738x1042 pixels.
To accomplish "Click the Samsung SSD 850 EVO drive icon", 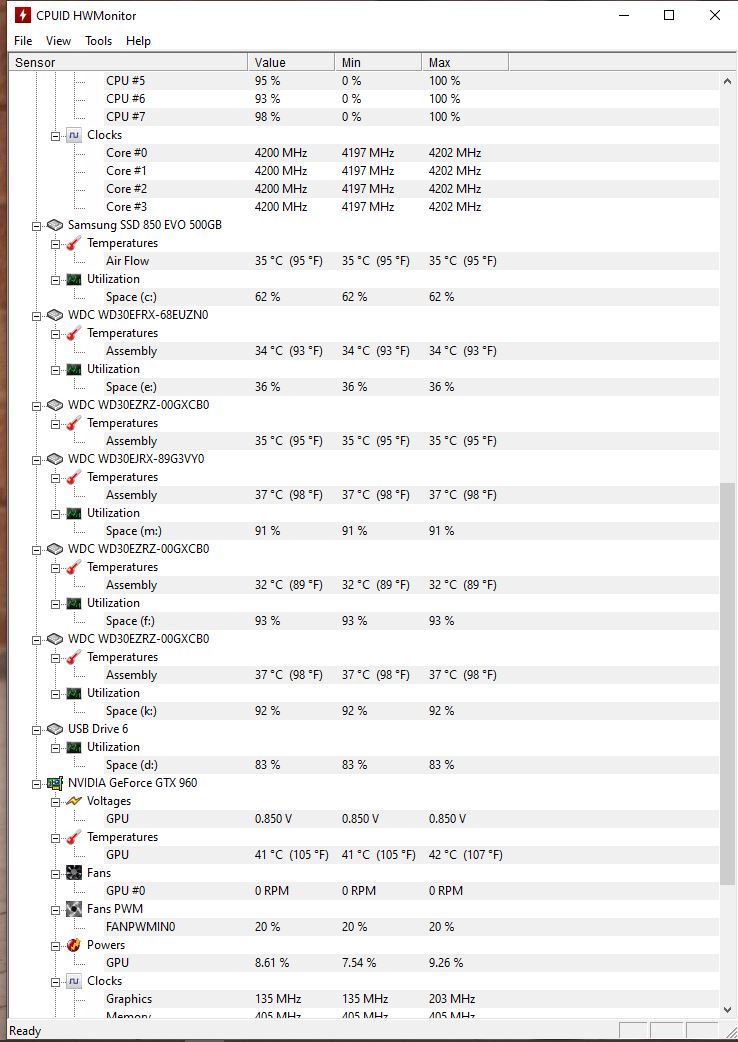I will pos(55,225).
